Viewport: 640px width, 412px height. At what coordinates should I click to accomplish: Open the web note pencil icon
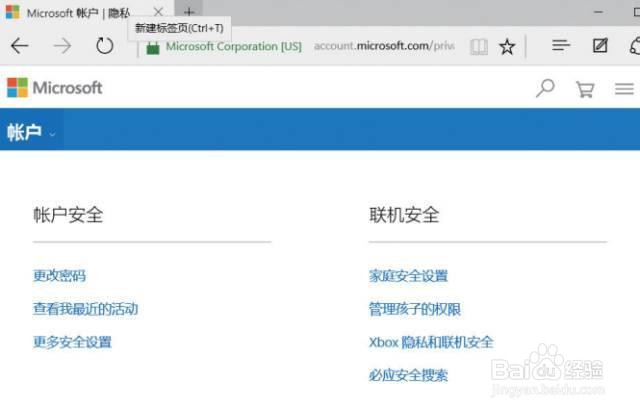(600, 45)
